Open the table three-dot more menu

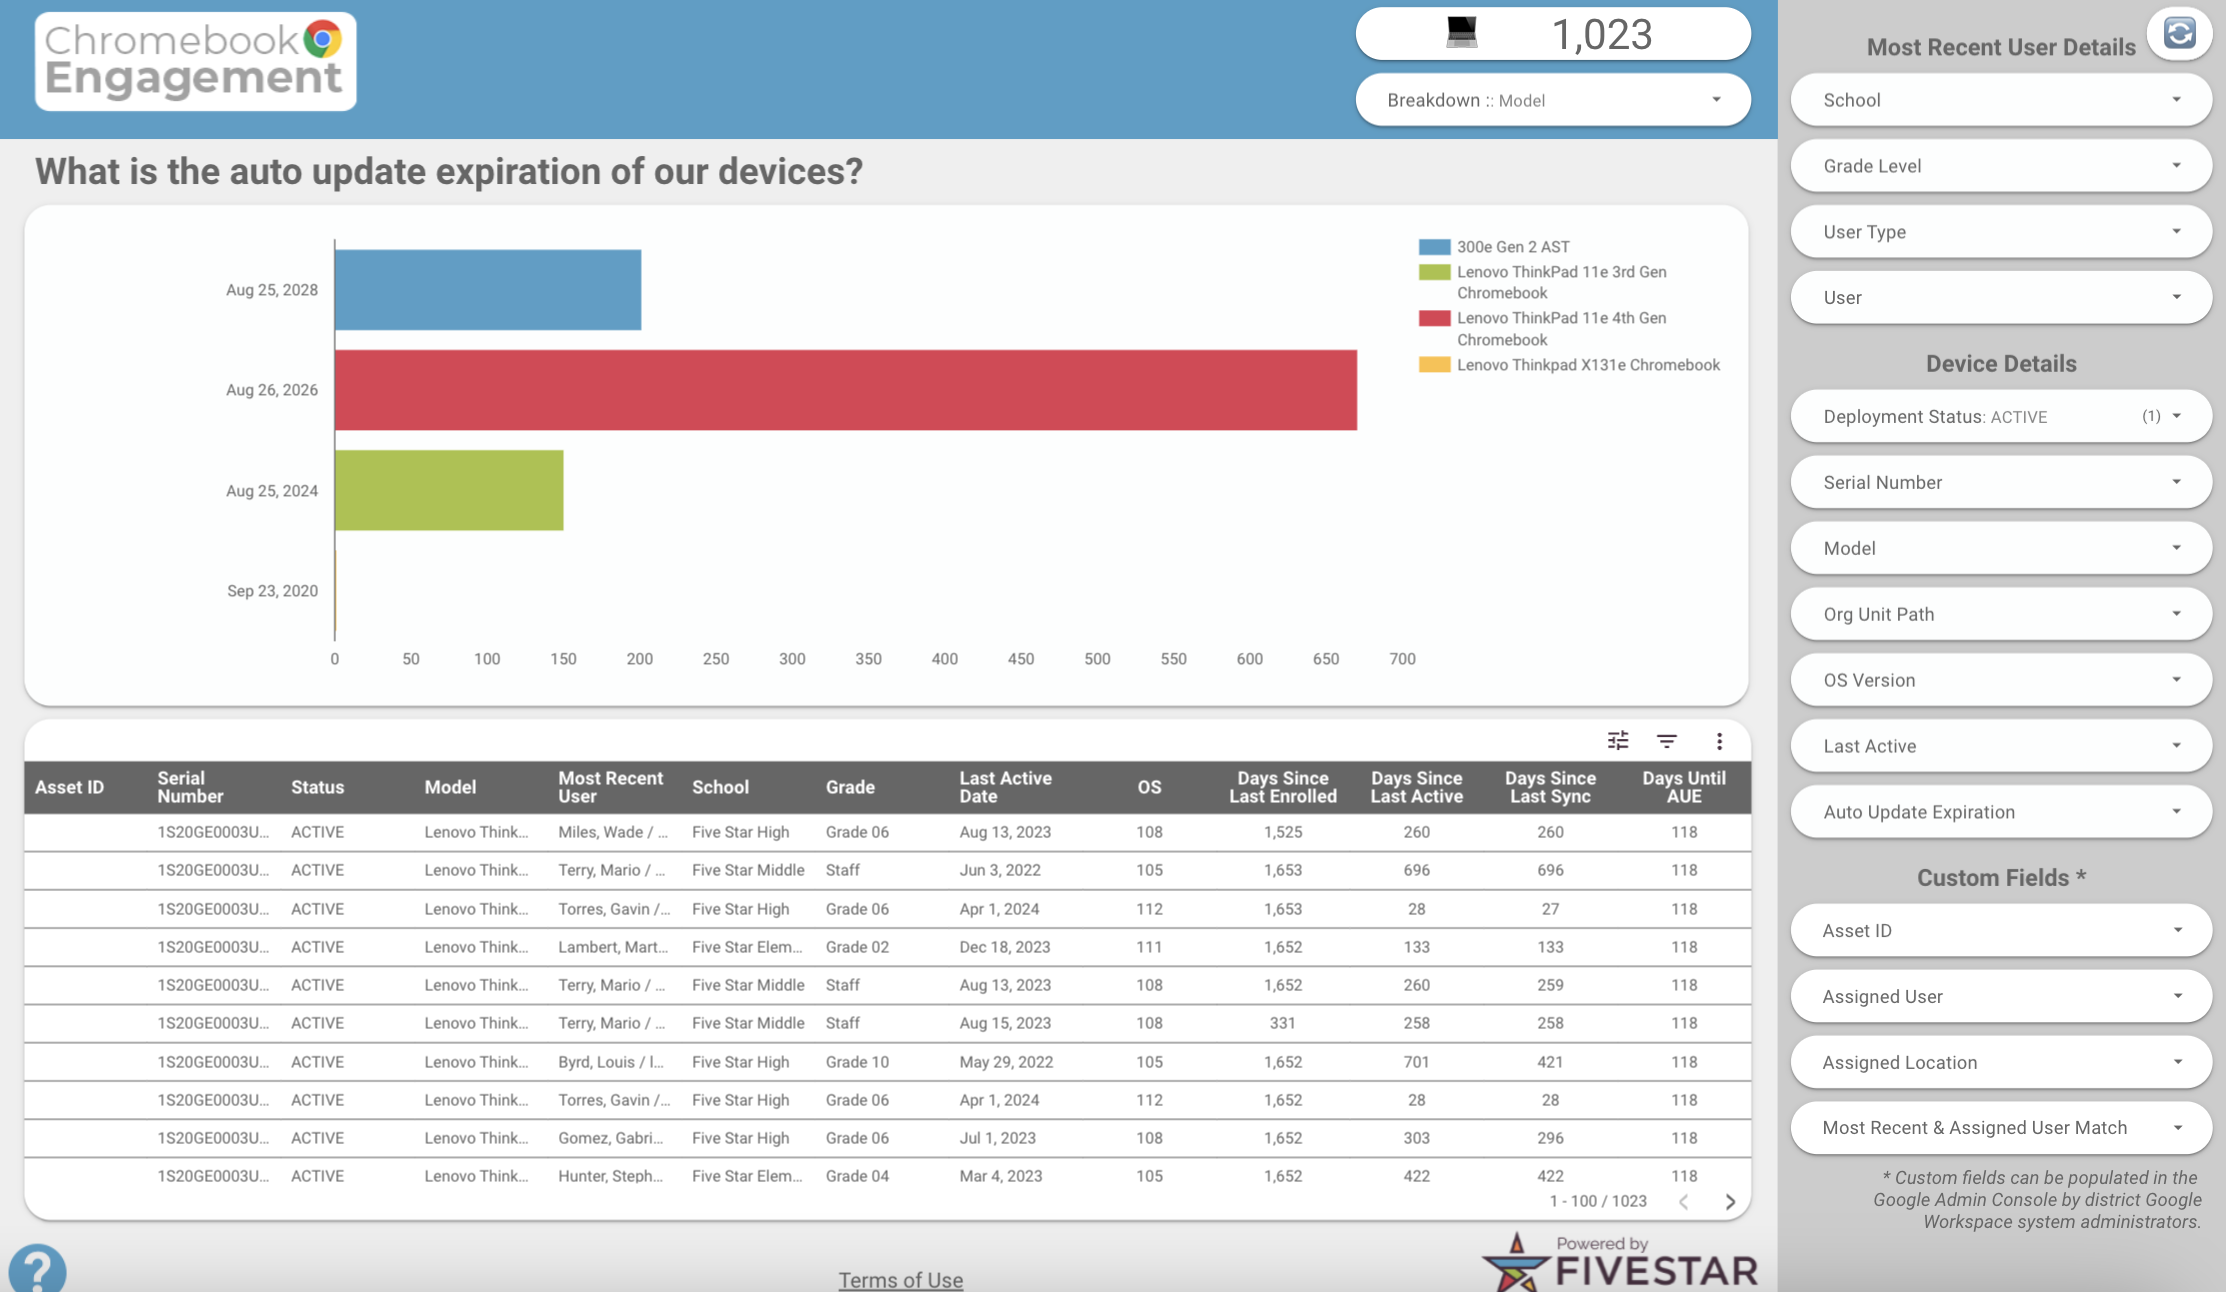[1719, 741]
